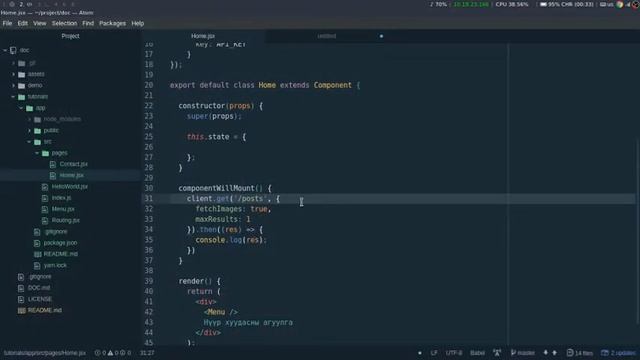
Task: Open linter errors count in status bar
Action: pos(100,353)
